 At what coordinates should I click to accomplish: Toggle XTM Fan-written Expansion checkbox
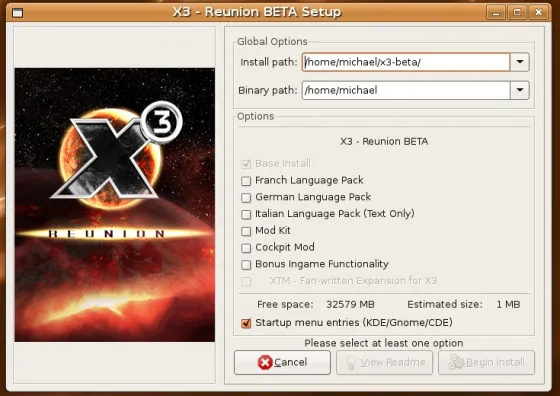click(246, 281)
